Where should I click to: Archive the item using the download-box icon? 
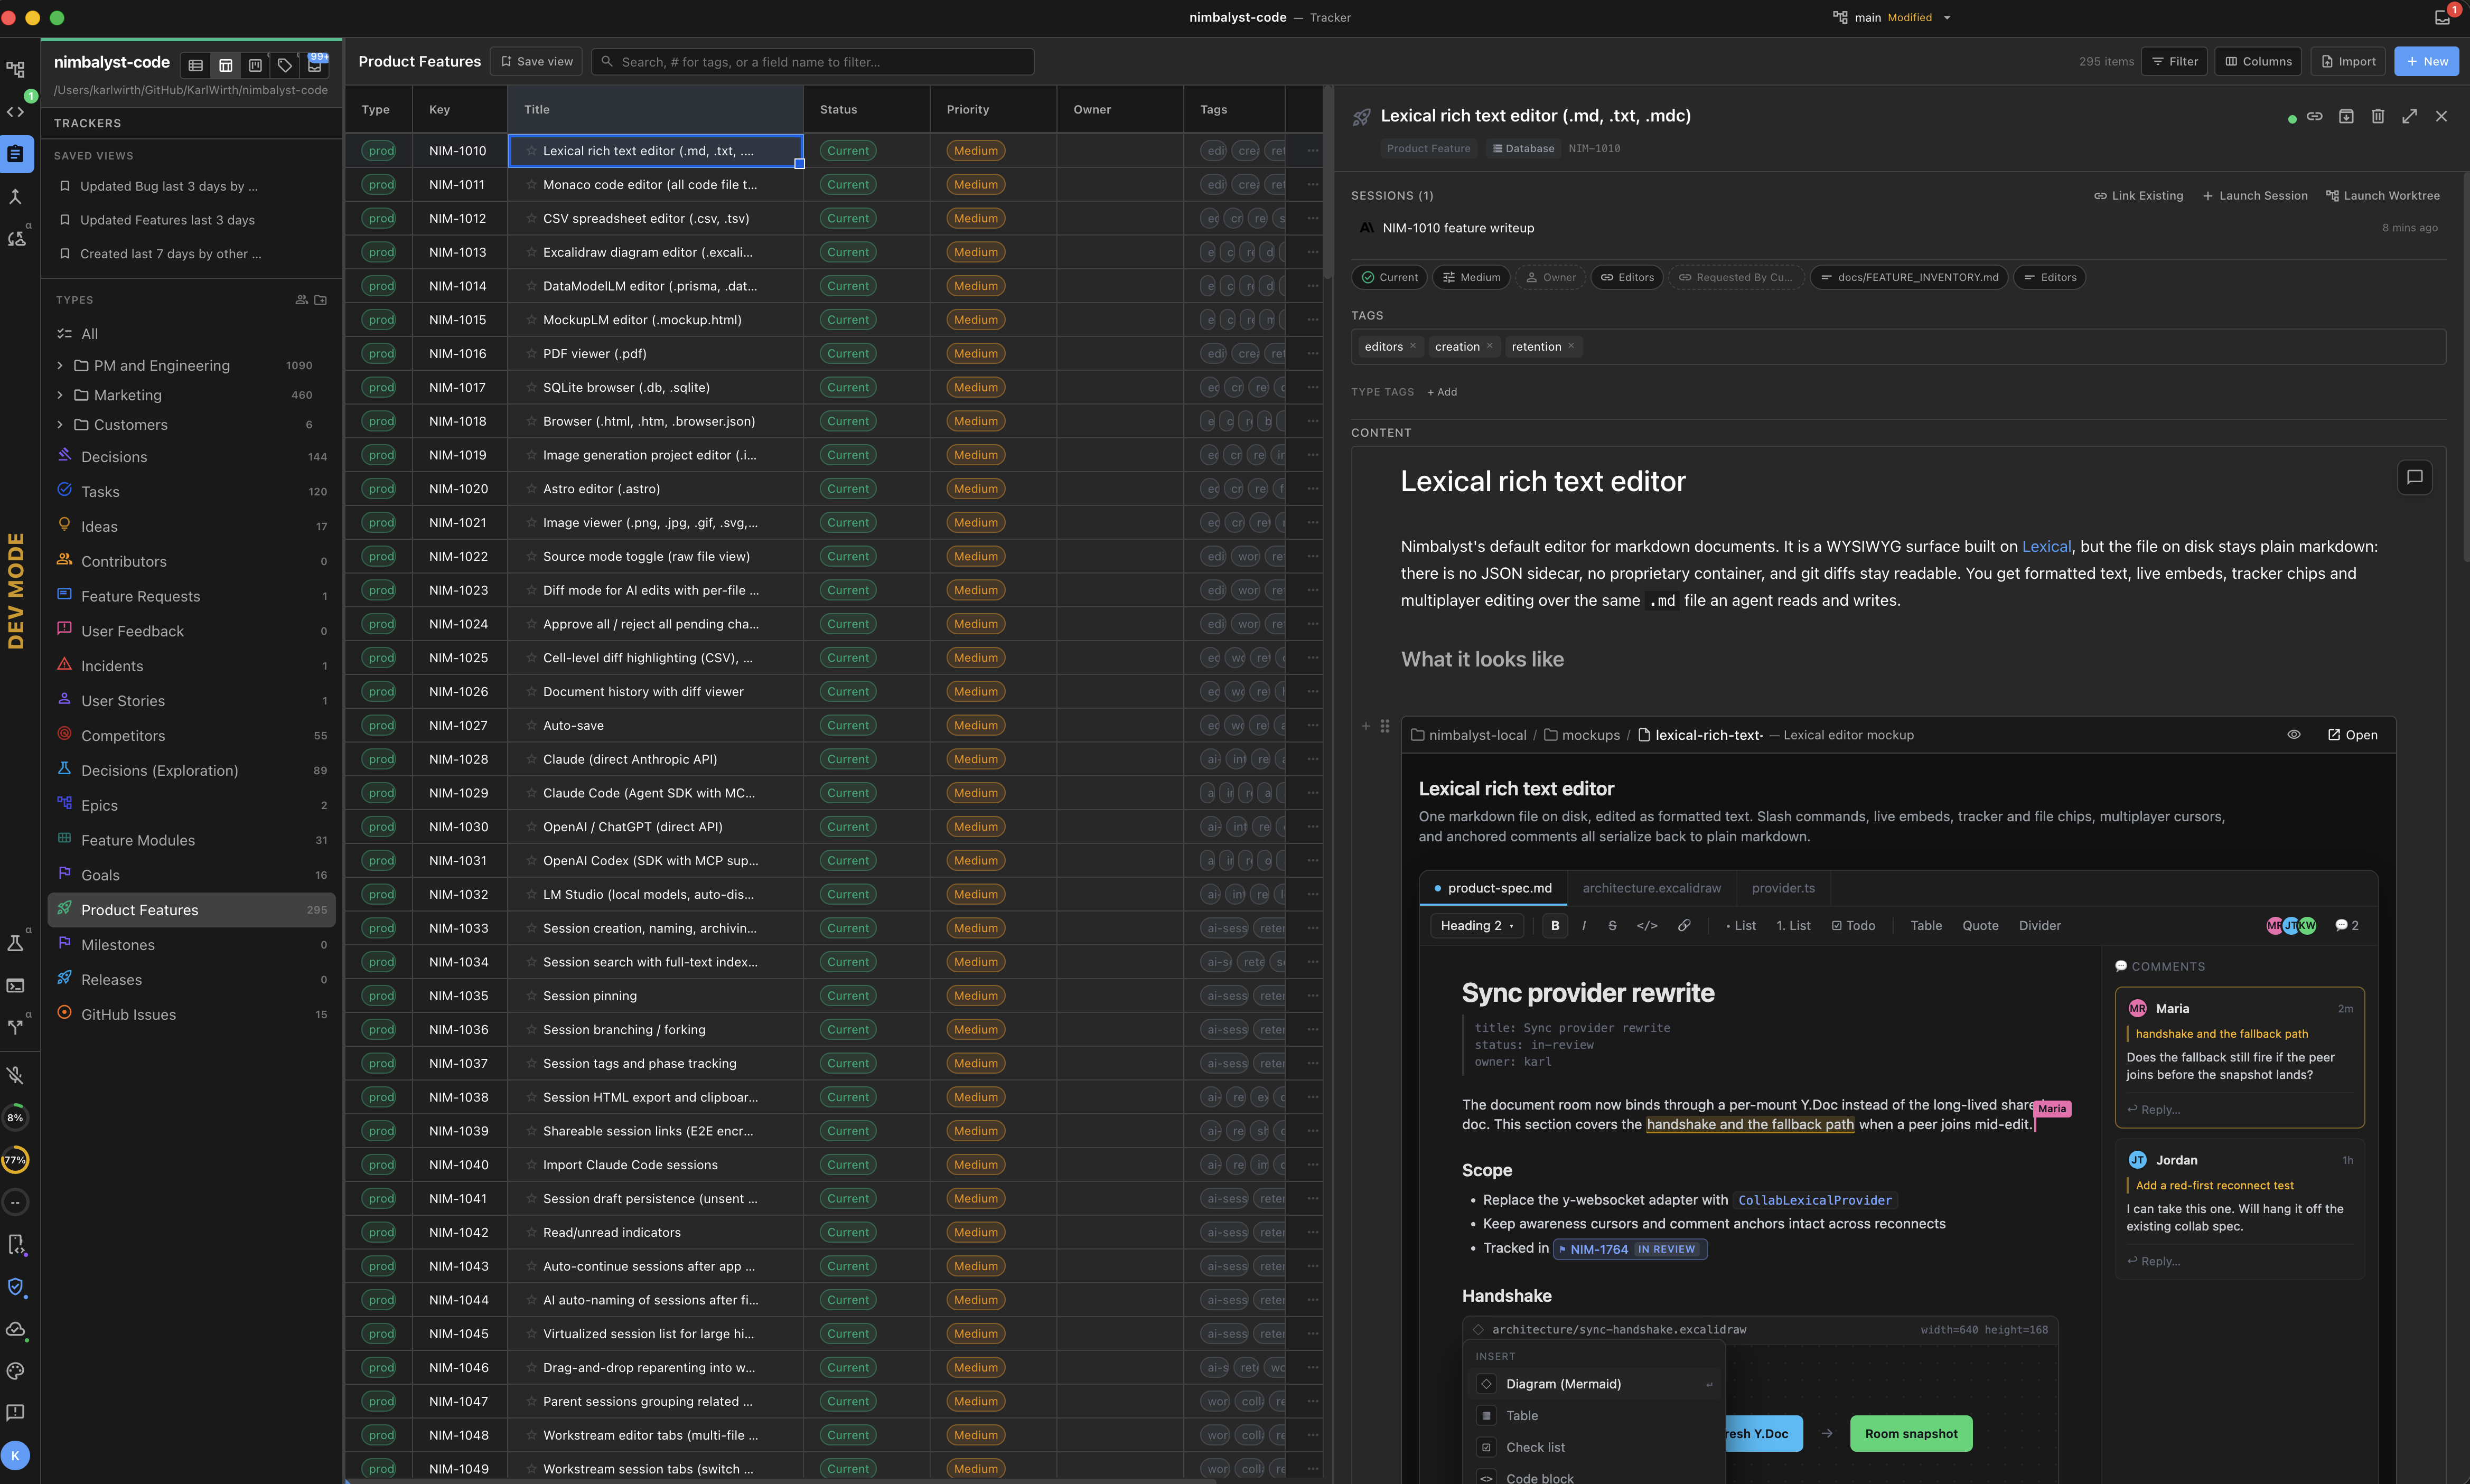[x=2346, y=116]
